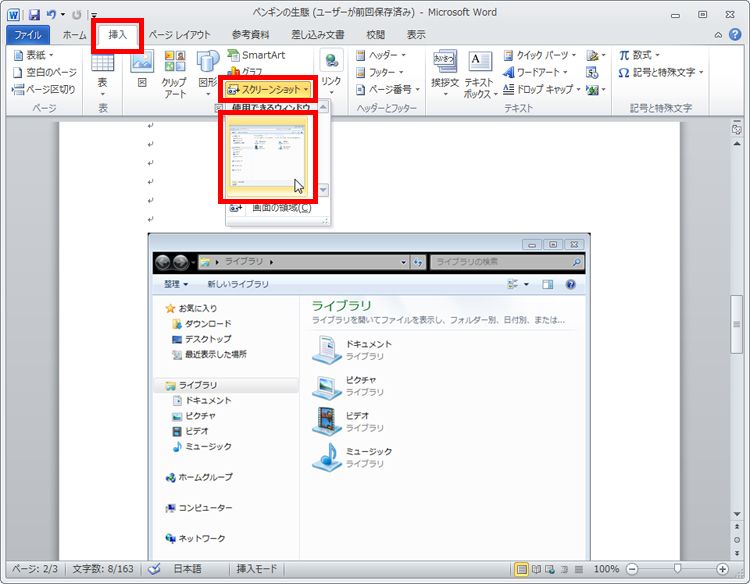The height and width of the screenshot is (584, 750).
Task: Insert a picture with the 図 icon
Action: (x=142, y=69)
